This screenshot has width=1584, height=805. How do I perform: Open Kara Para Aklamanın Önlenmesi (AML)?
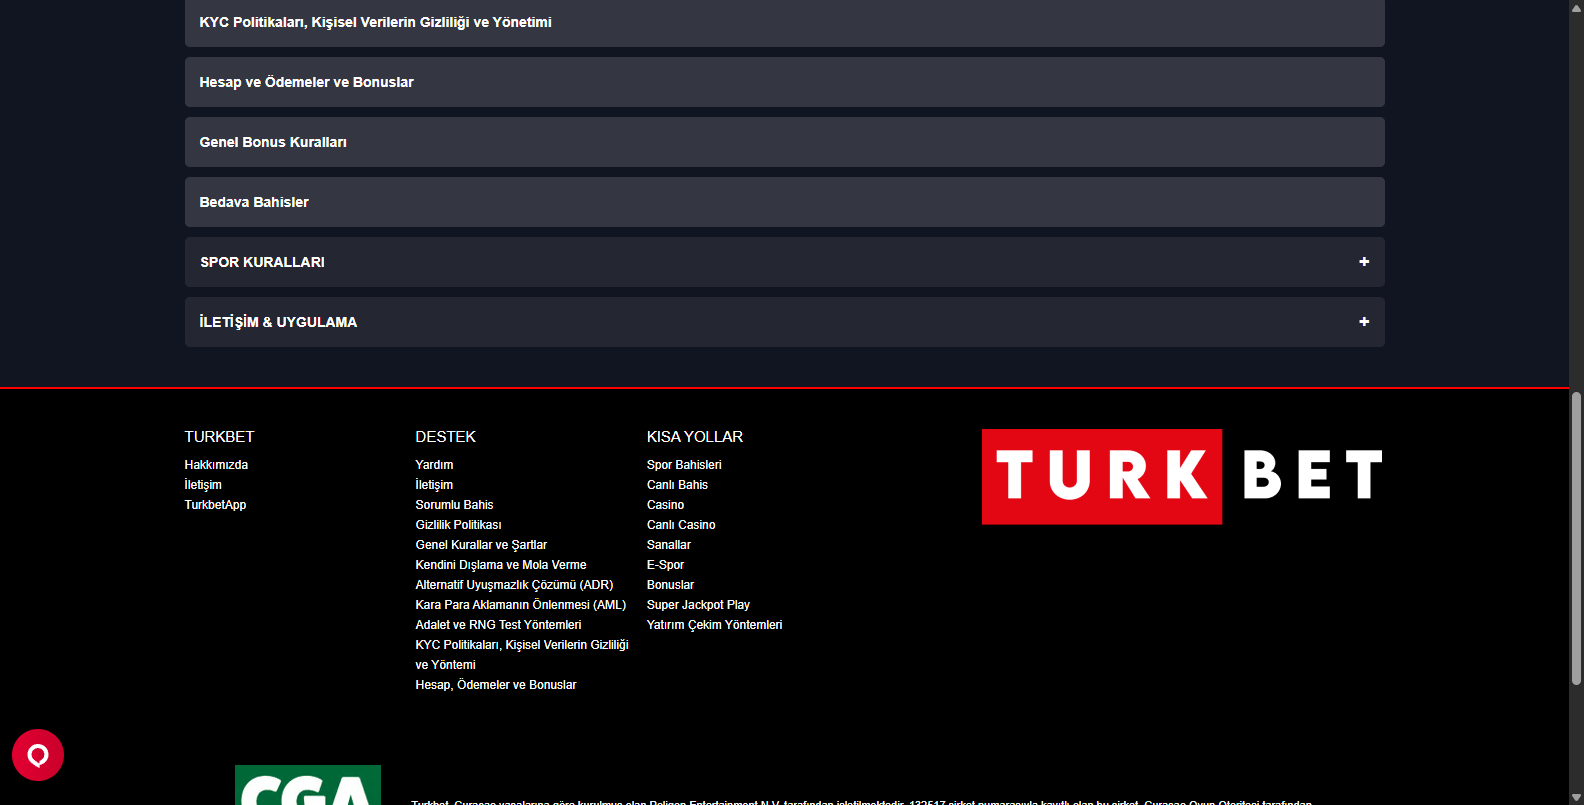point(521,605)
